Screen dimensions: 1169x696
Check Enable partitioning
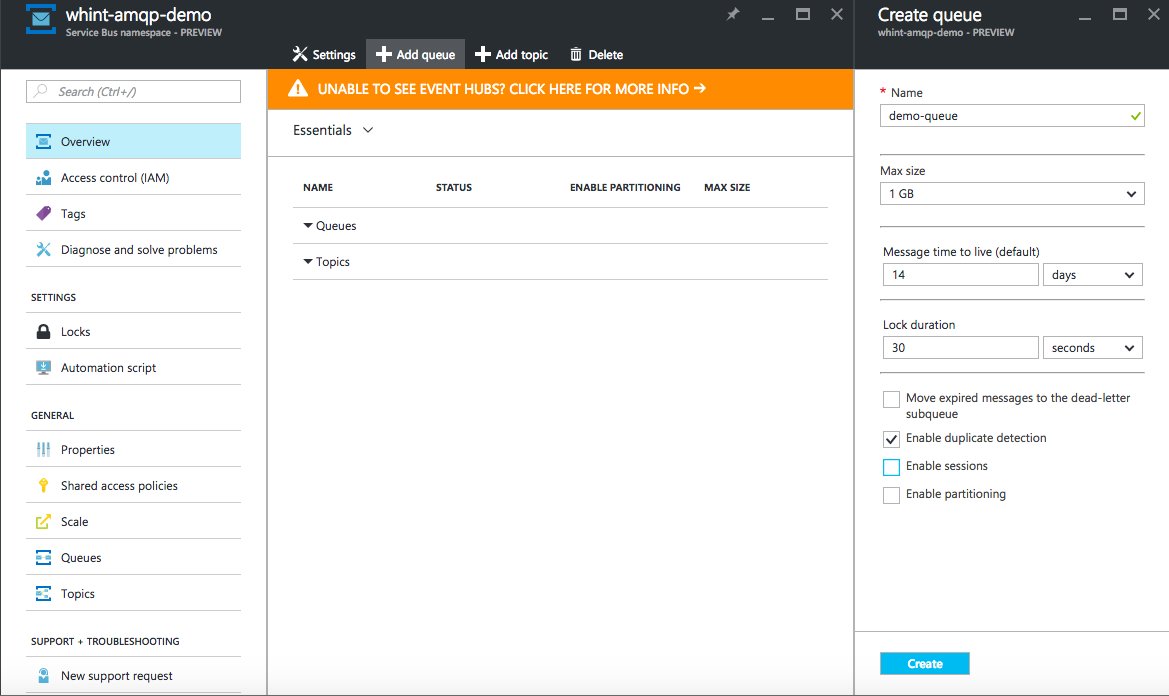pyautogui.click(x=891, y=494)
